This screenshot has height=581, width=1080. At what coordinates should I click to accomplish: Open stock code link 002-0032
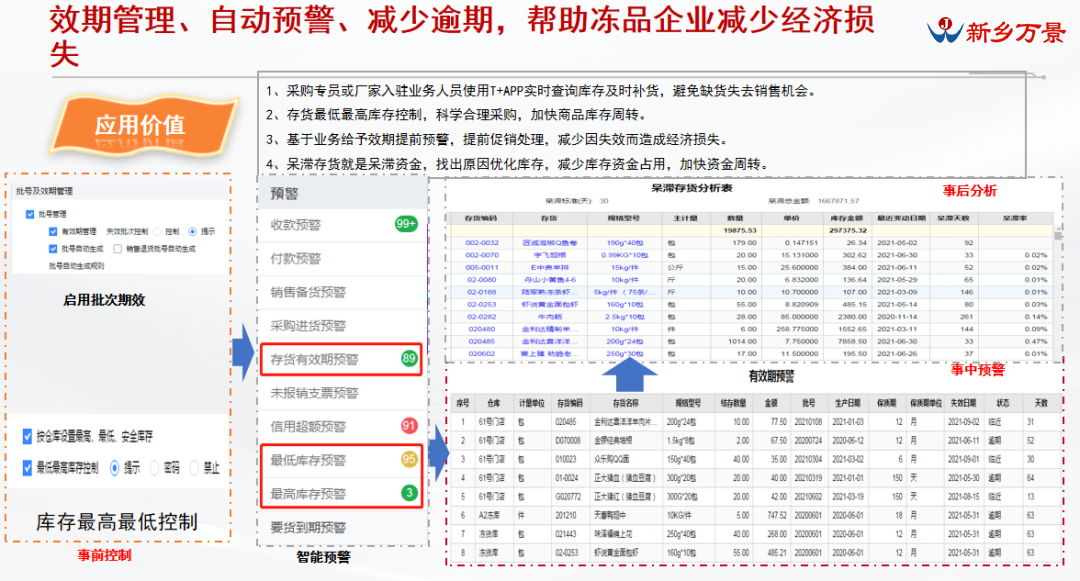(482, 241)
